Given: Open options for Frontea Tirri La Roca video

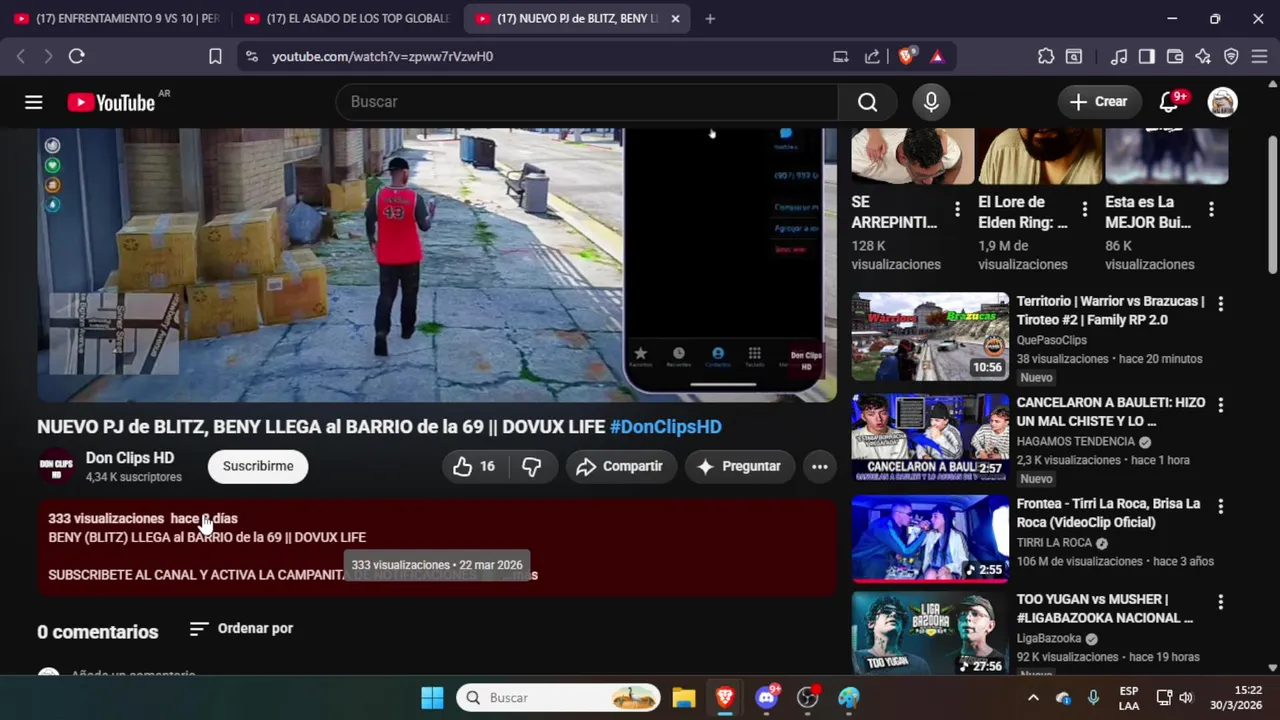Looking at the screenshot, I should coord(1220,507).
